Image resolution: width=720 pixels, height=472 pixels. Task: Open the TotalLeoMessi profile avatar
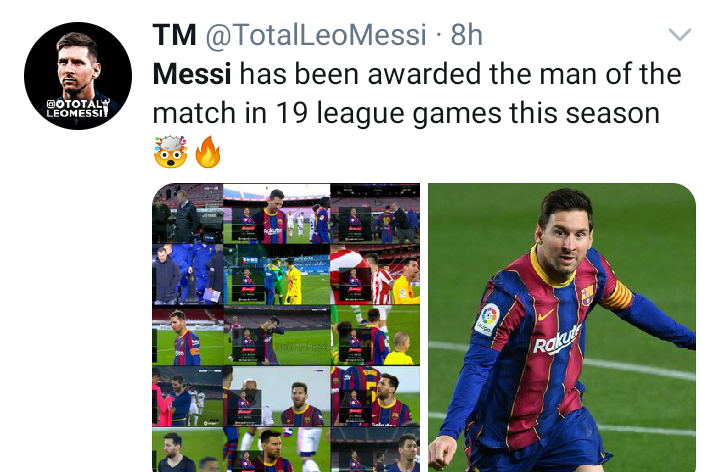click(x=78, y=76)
